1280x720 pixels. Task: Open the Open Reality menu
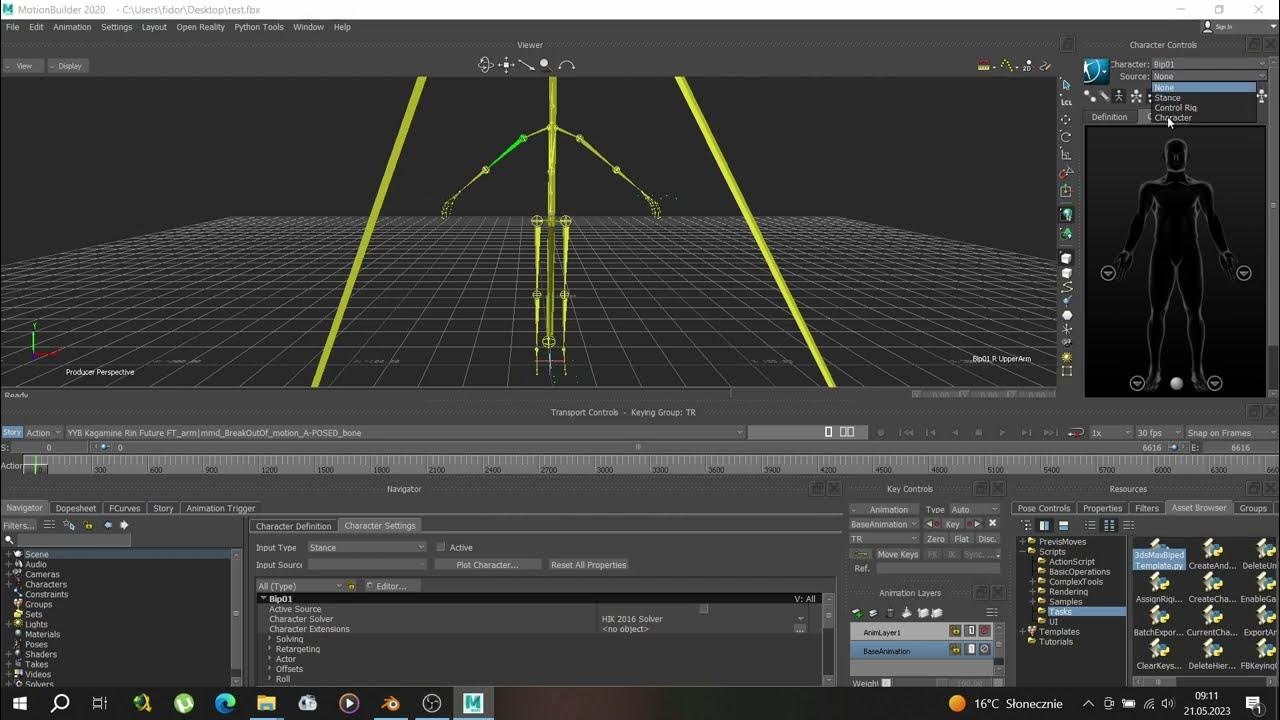click(201, 27)
